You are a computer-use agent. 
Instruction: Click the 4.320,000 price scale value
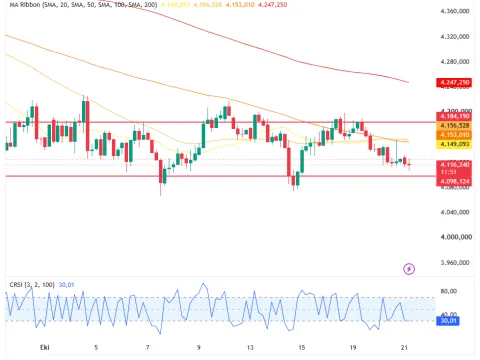point(455,36)
